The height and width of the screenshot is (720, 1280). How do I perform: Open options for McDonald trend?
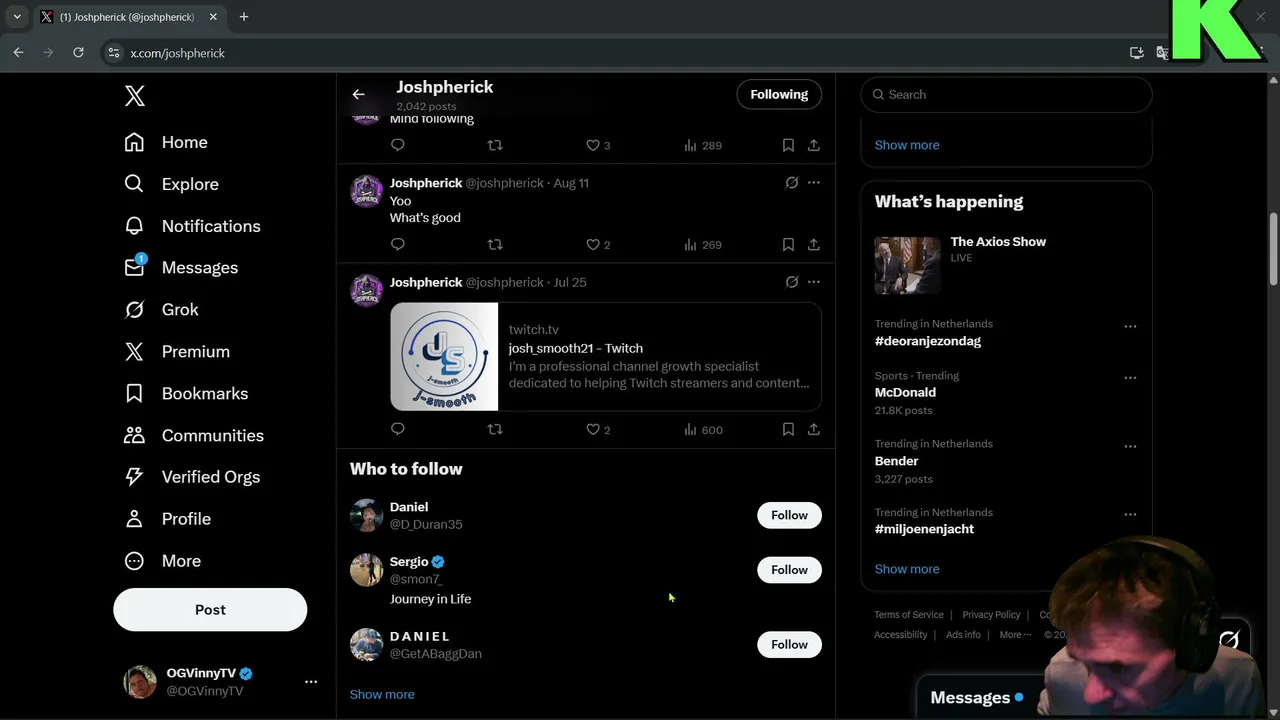coord(1130,378)
